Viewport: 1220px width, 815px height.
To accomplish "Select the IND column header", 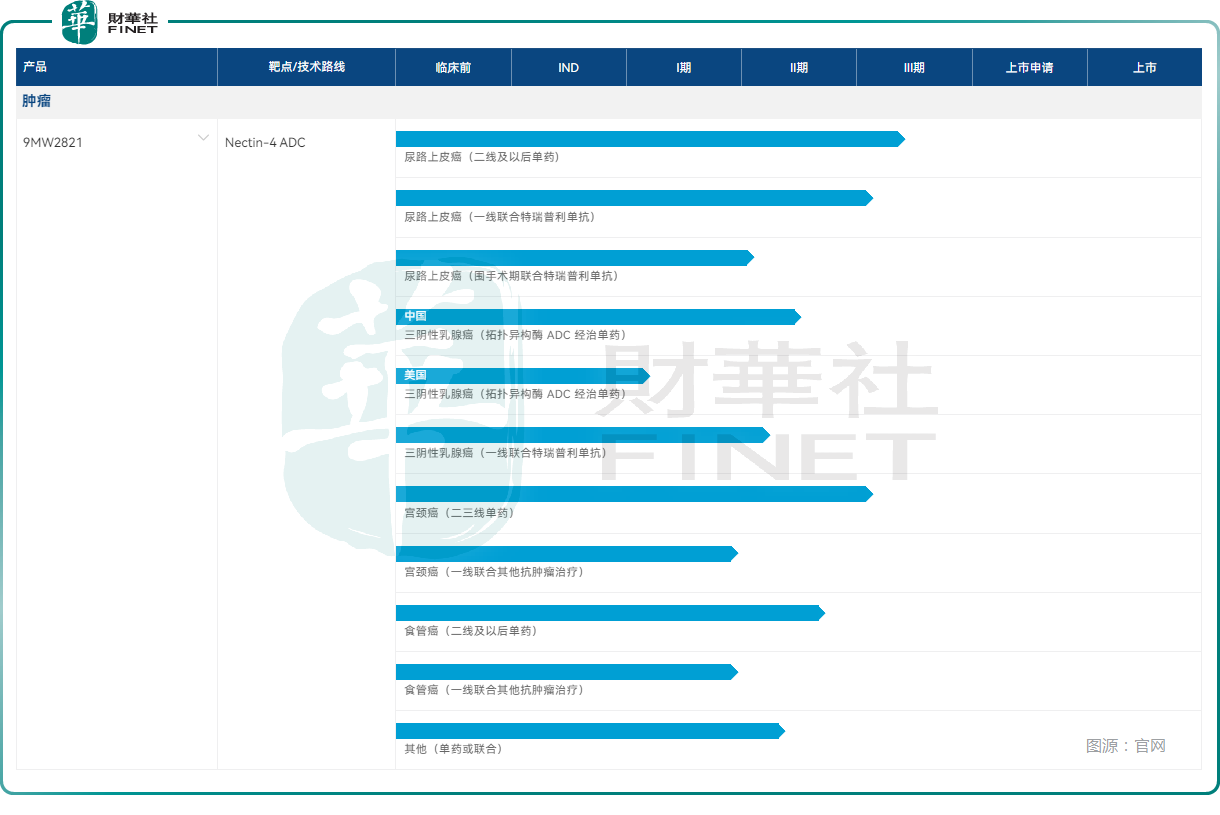I will [568, 68].
